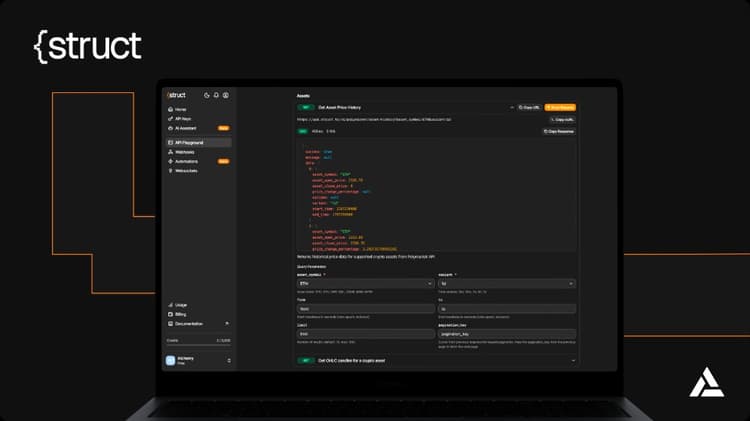
Task: Click Copy cURL button
Action: pos(562,120)
